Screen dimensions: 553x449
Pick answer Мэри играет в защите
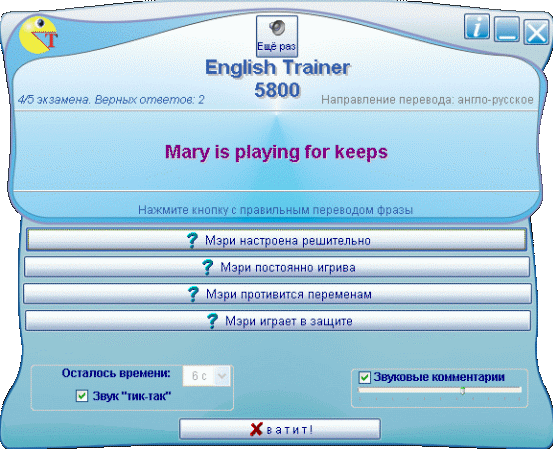pos(278,321)
